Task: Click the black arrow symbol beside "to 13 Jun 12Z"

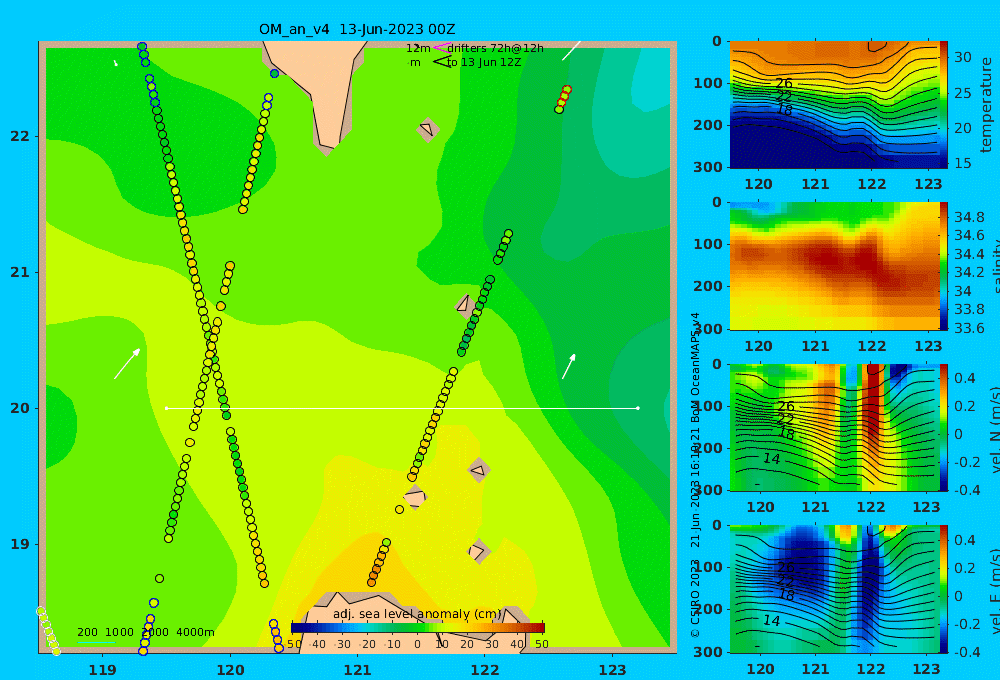Action: [x=441, y=61]
